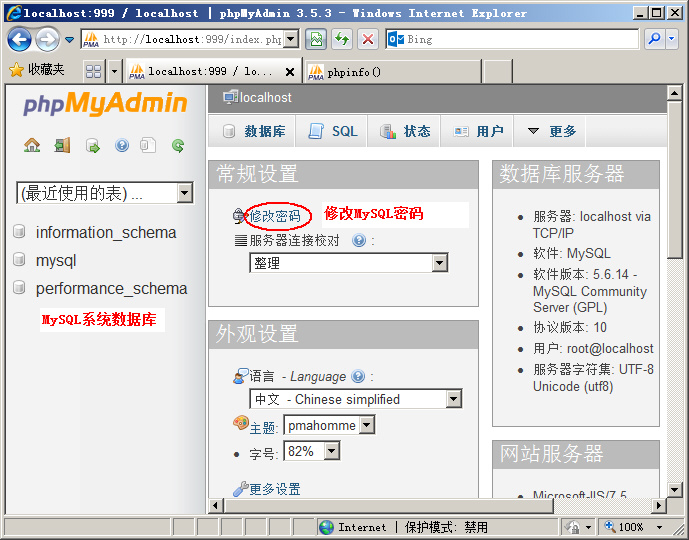Click the log out door icon

(x=62, y=145)
